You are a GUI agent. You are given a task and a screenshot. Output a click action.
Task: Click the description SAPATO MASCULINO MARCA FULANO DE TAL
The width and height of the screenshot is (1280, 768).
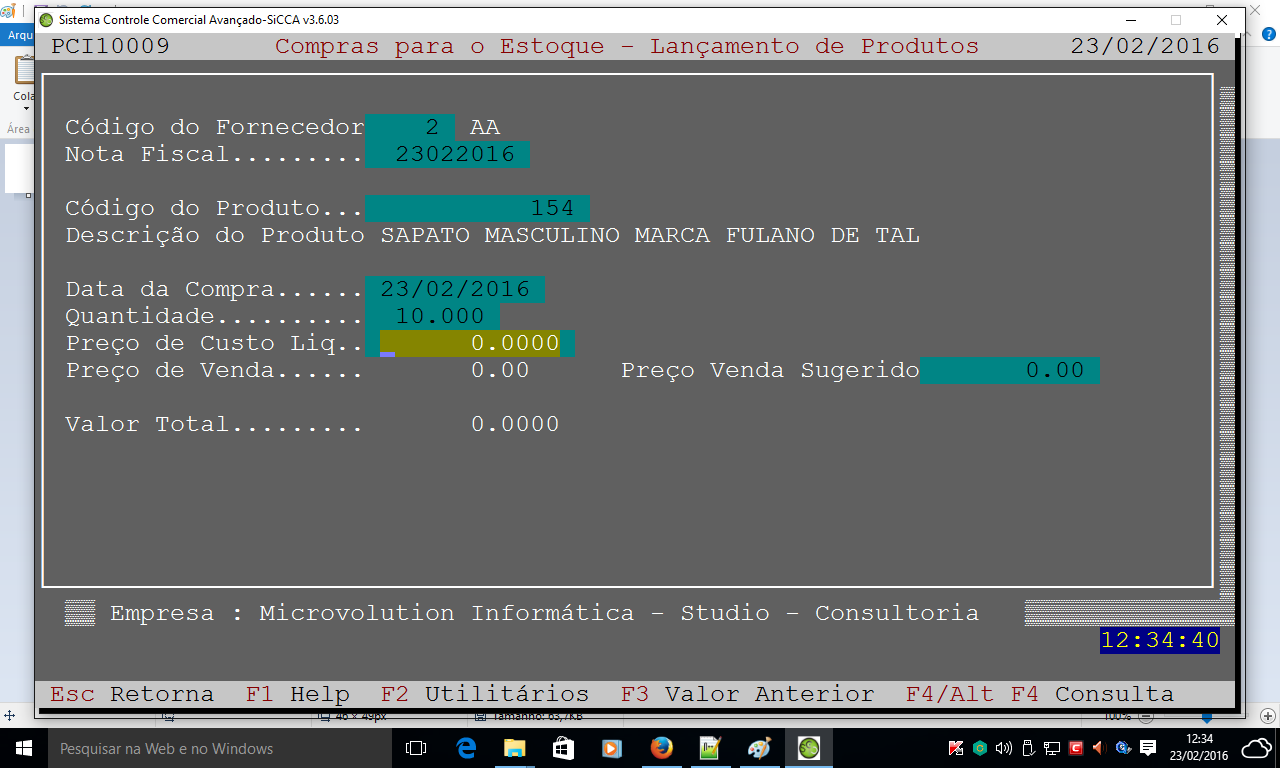pyautogui.click(x=650, y=235)
